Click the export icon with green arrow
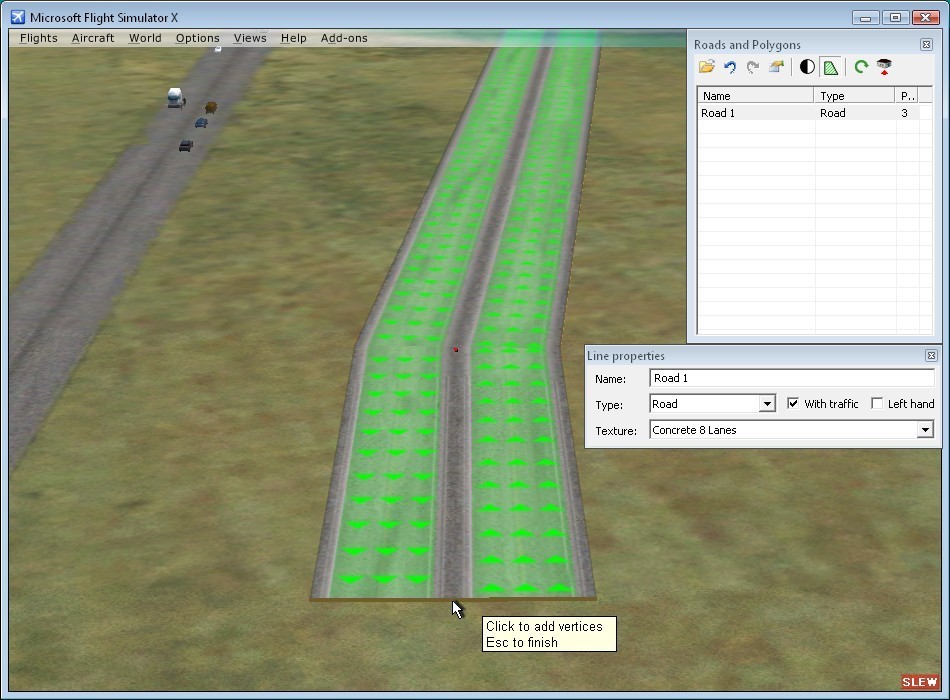 [x=776, y=67]
